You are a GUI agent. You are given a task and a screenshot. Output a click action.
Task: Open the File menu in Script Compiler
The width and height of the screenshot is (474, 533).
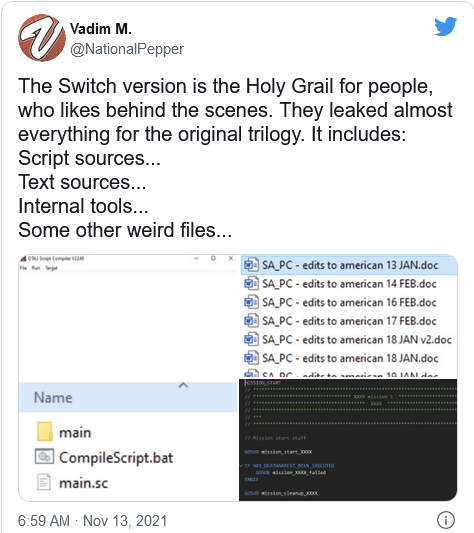pyautogui.click(x=23, y=268)
